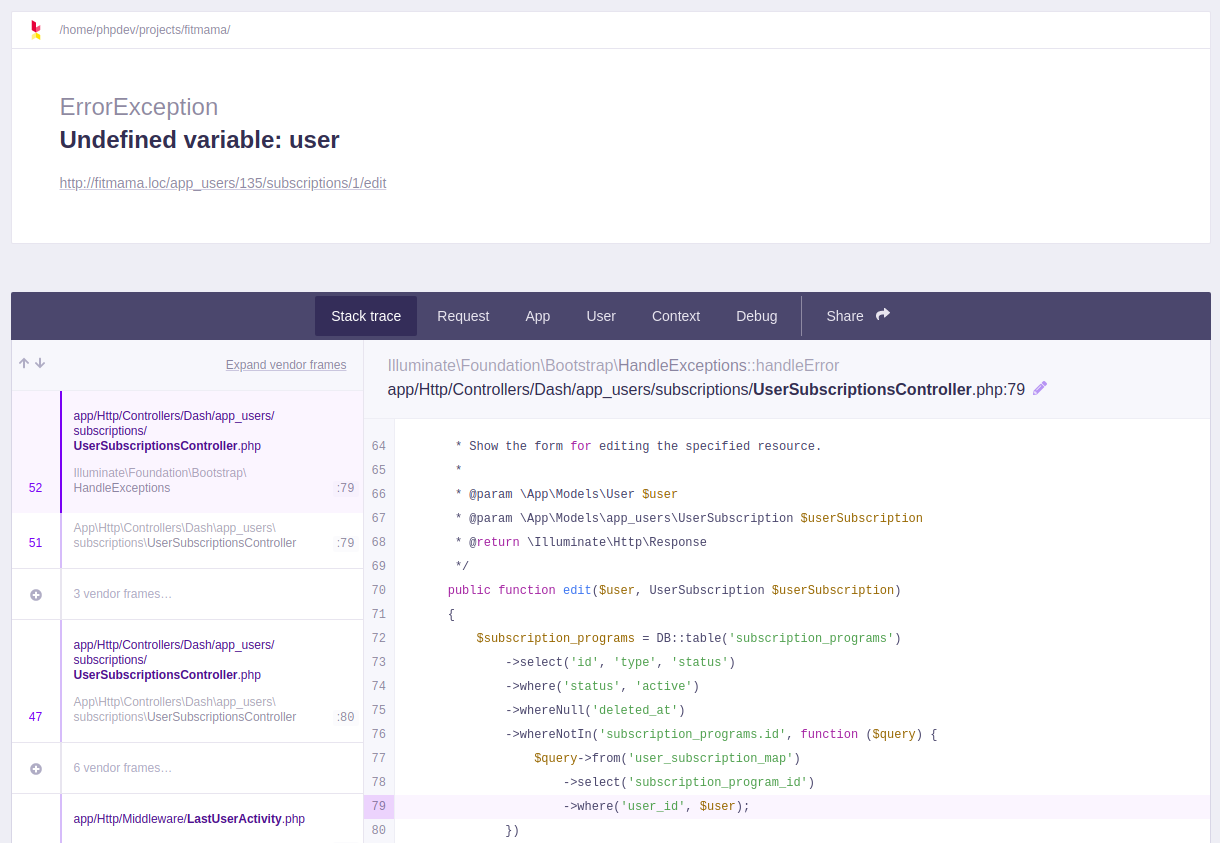Select the Stack trace tab

coord(366,316)
